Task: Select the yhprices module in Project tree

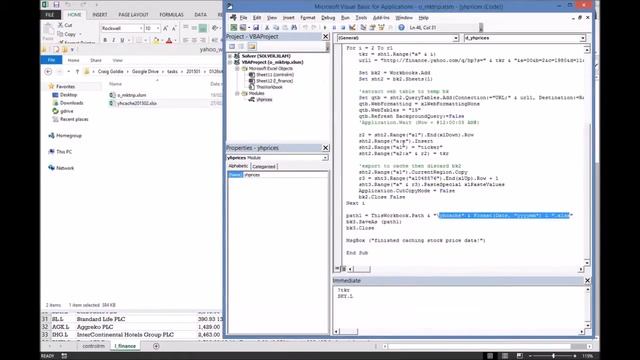Action: [x=264, y=100]
